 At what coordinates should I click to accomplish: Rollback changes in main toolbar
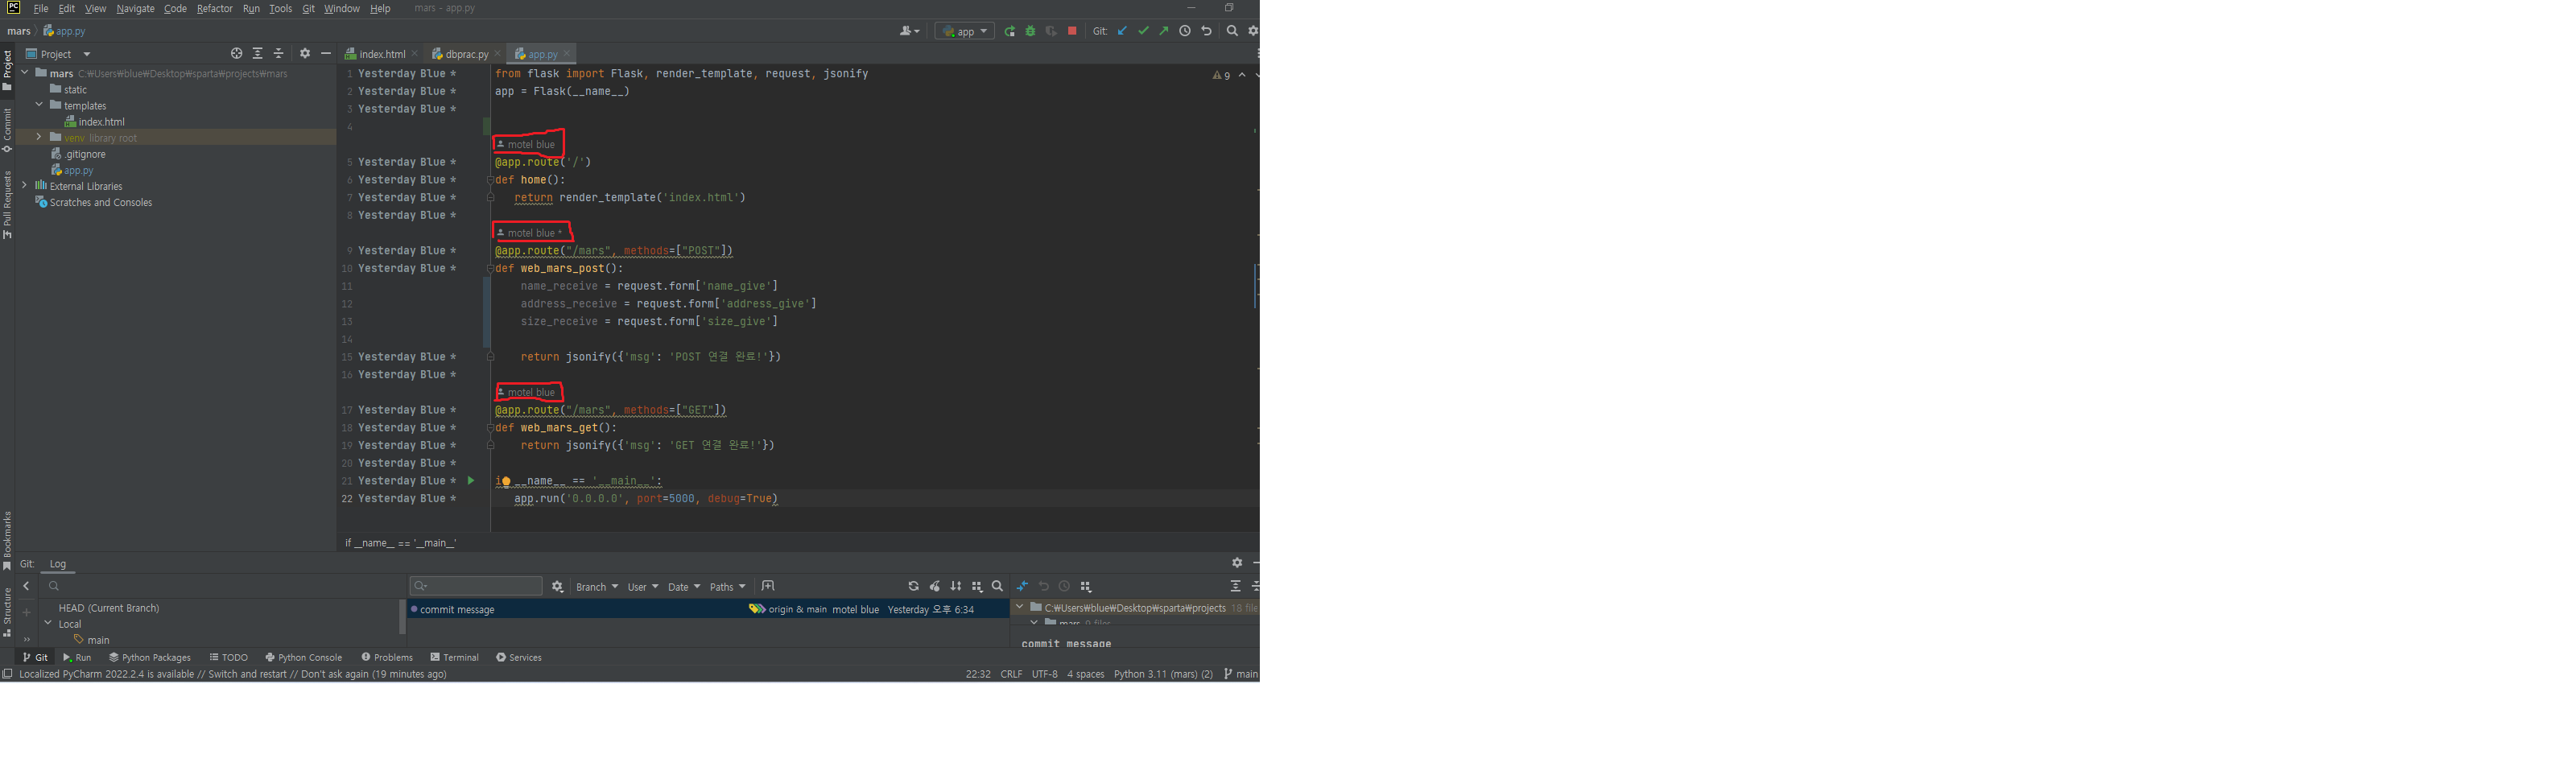[x=1206, y=31]
